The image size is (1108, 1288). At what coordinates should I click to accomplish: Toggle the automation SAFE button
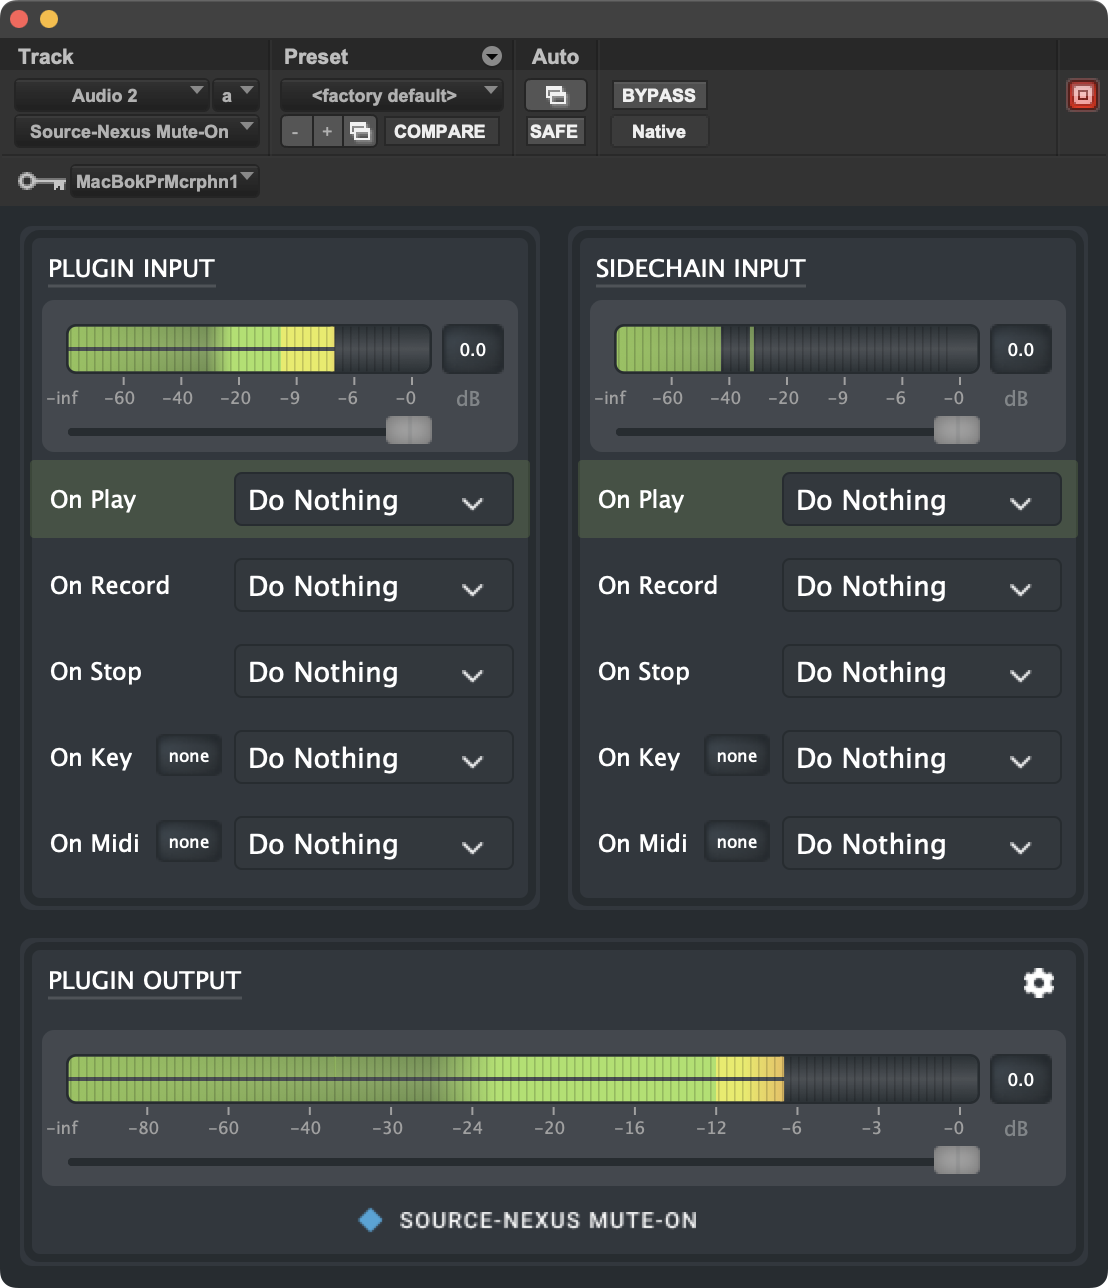coord(554,132)
